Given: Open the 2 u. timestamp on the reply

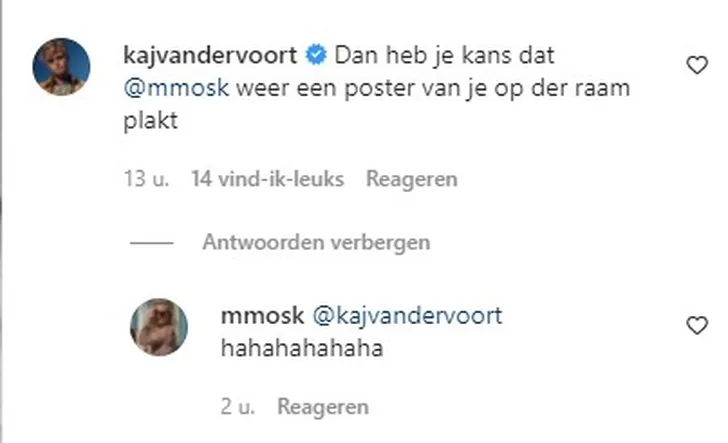Looking at the screenshot, I should point(238,407).
